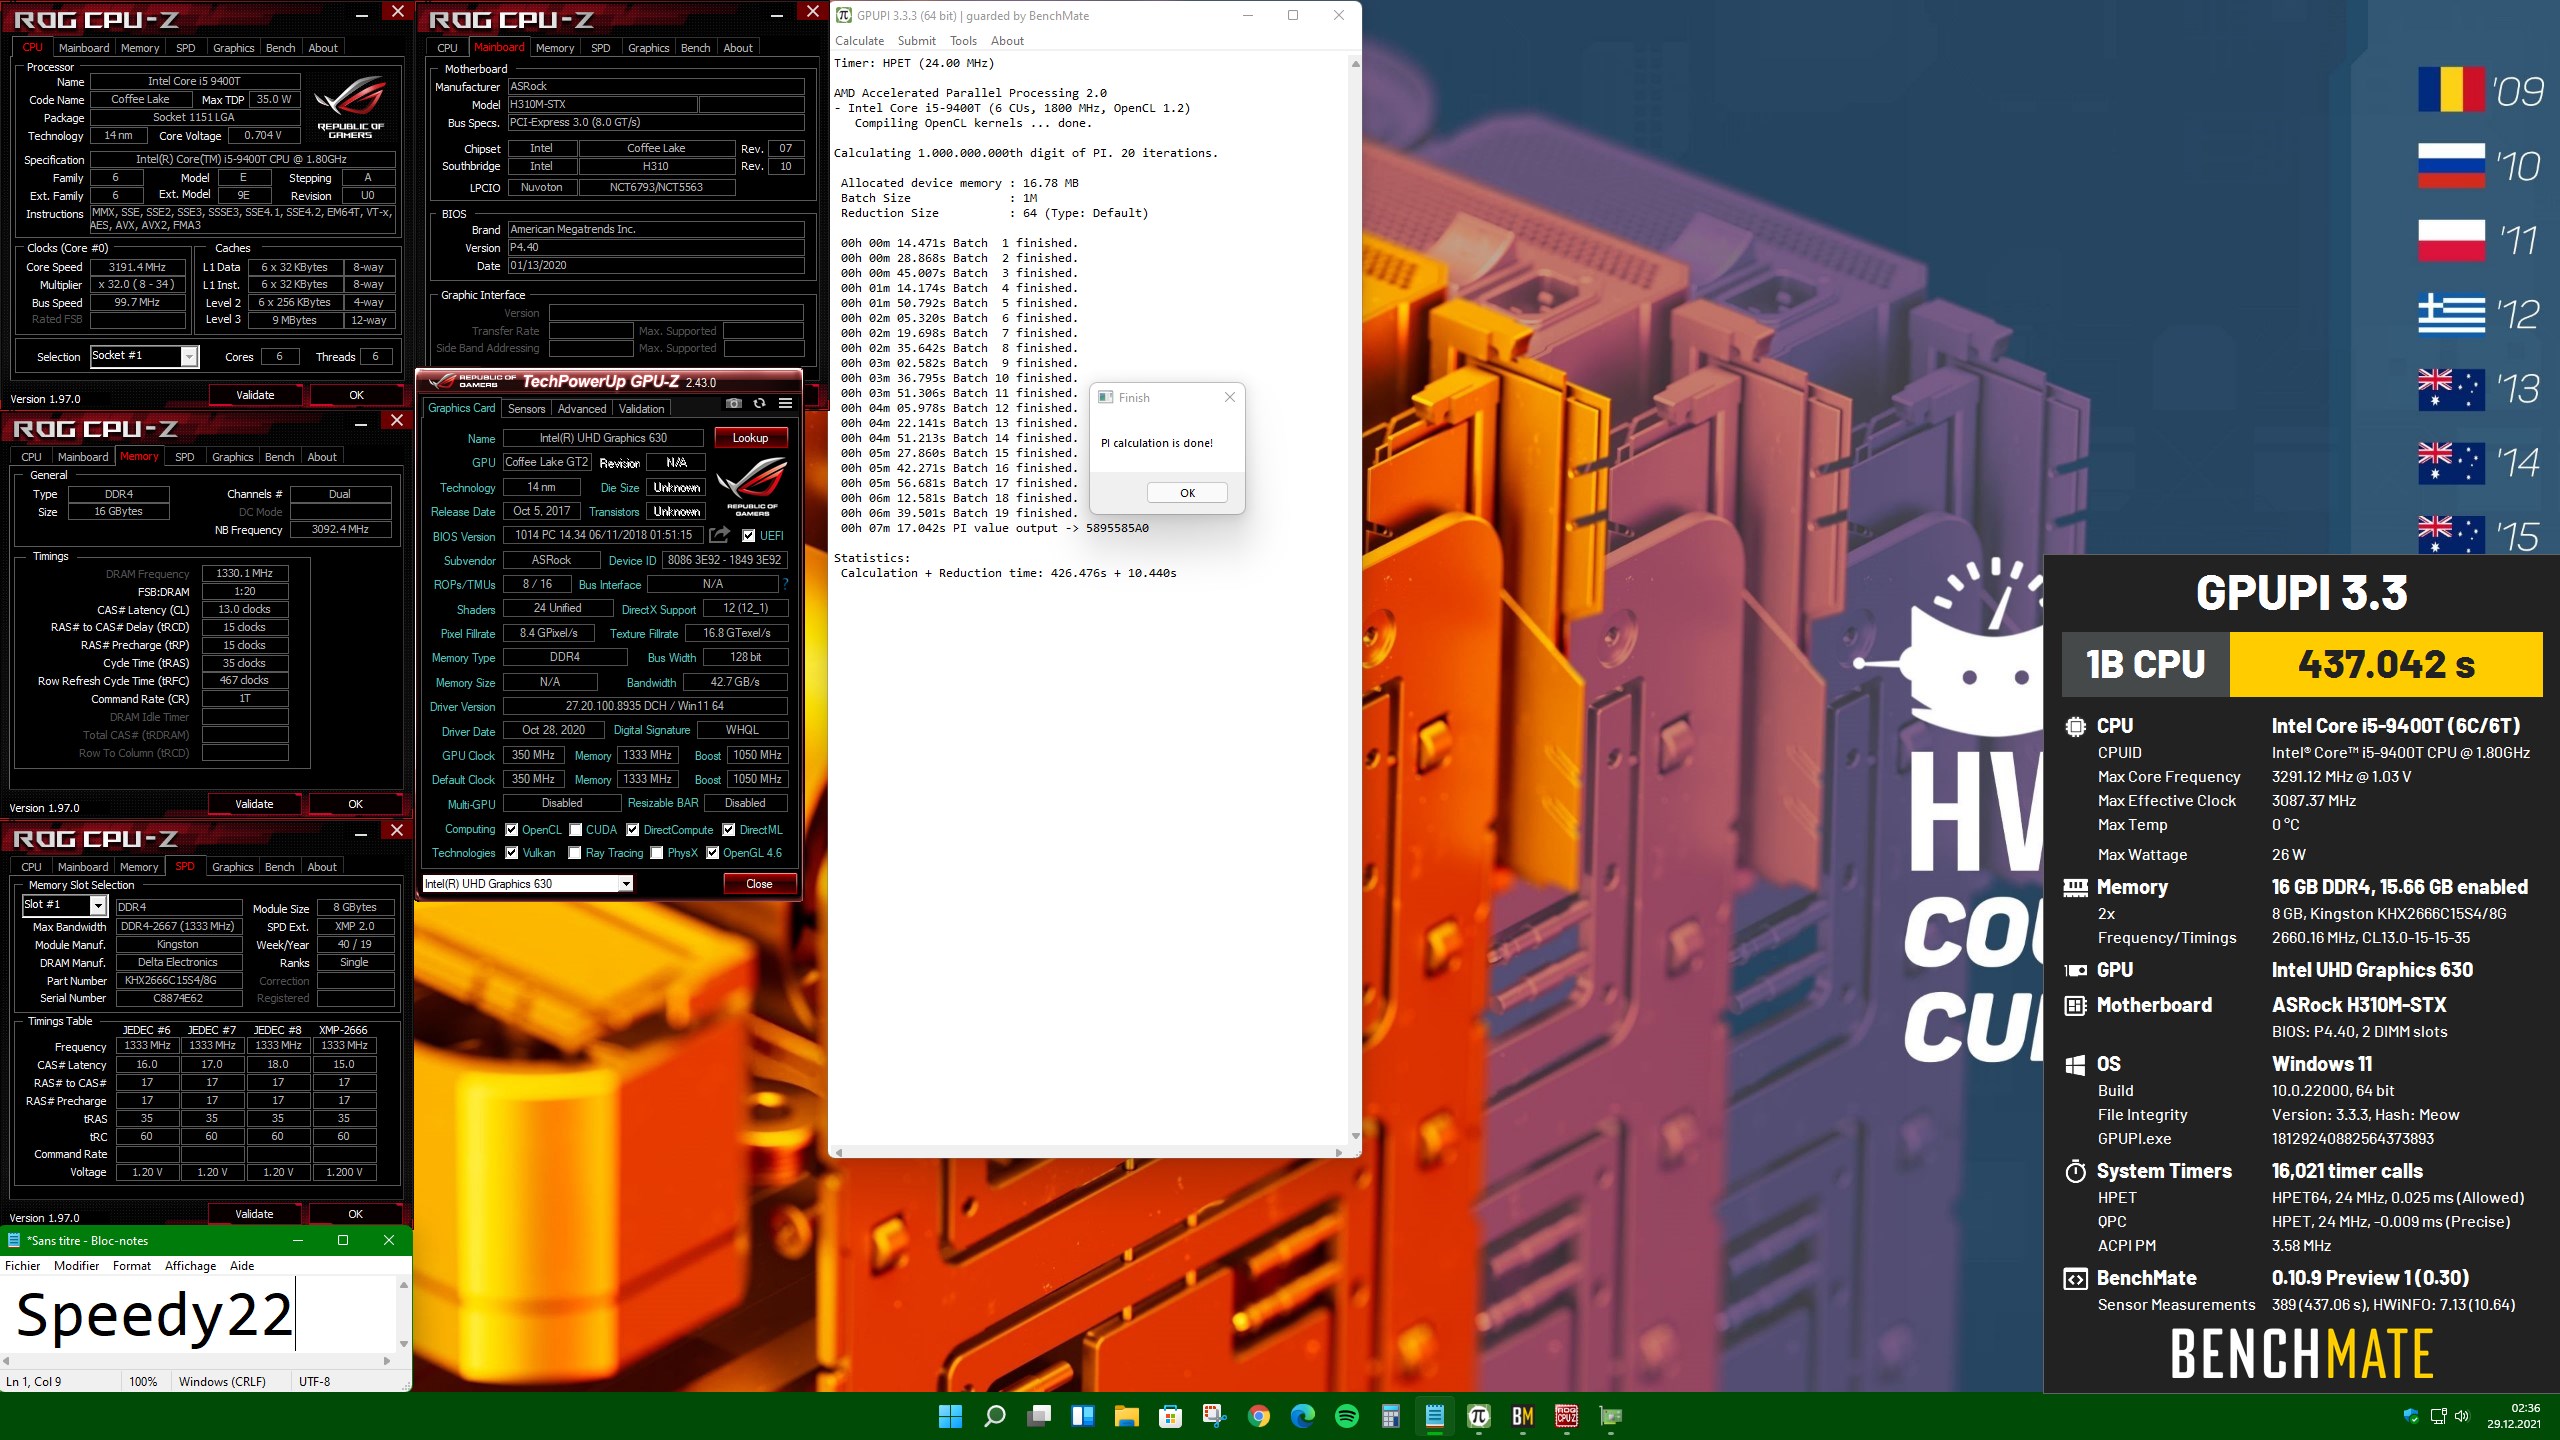Click GPUPI horizontal scrollbar

coord(1089,1153)
